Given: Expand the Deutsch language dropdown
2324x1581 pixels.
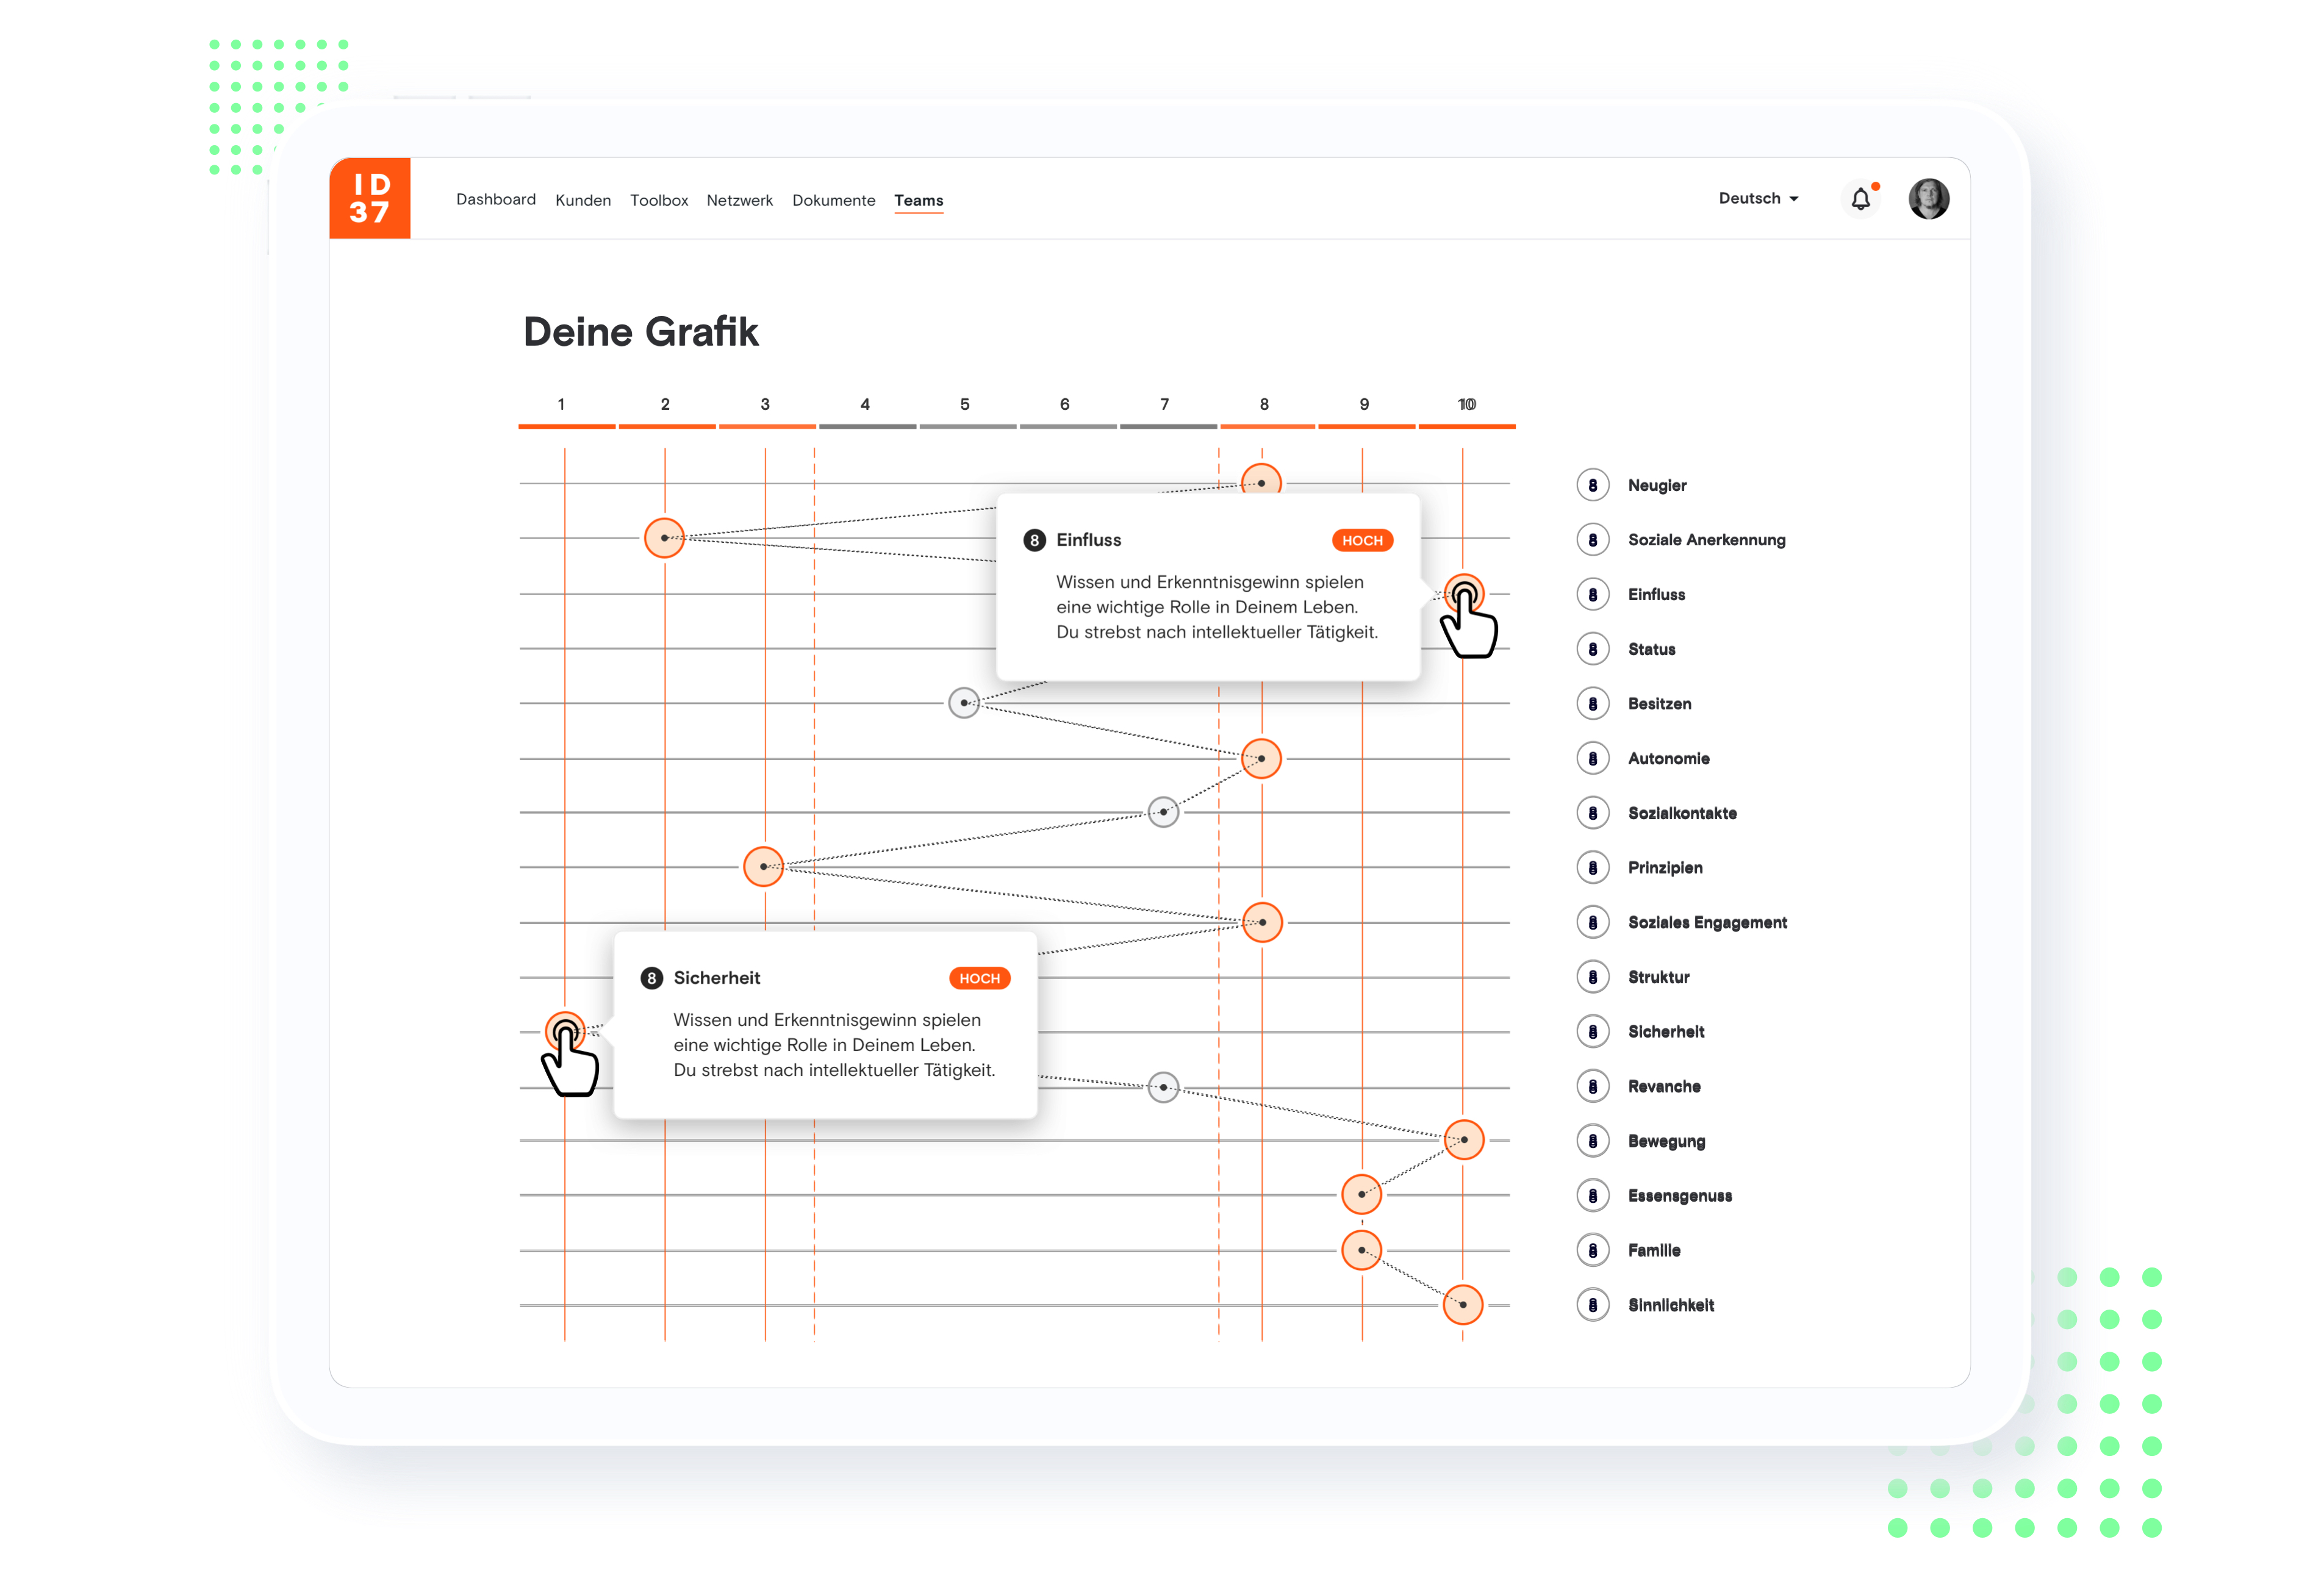Looking at the screenshot, I should [1758, 198].
